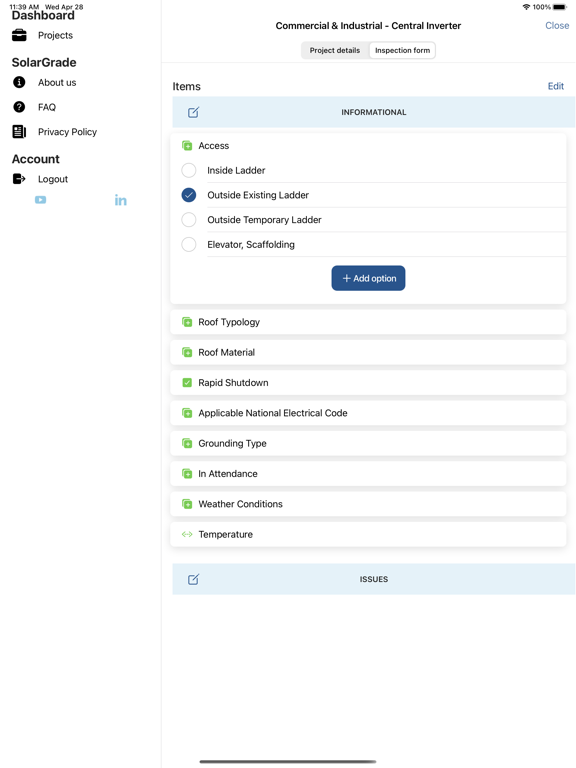Open the Privacy Policy document icon
The height and width of the screenshot is (768, 576).
19,131
